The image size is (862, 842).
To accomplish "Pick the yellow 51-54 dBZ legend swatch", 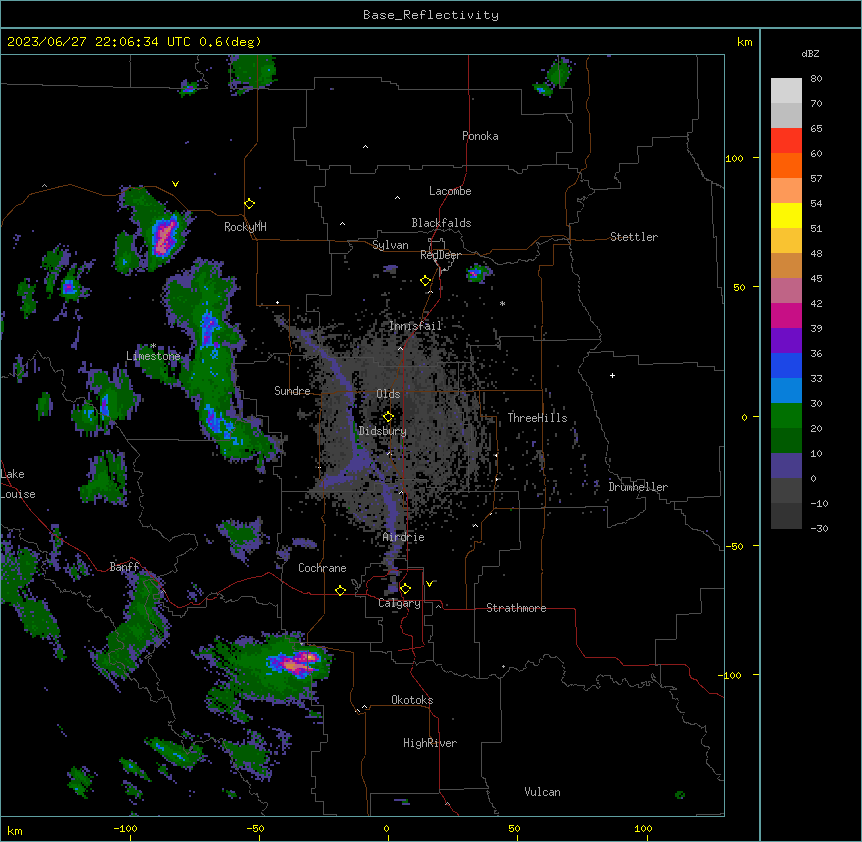I will tap(786, 215).
